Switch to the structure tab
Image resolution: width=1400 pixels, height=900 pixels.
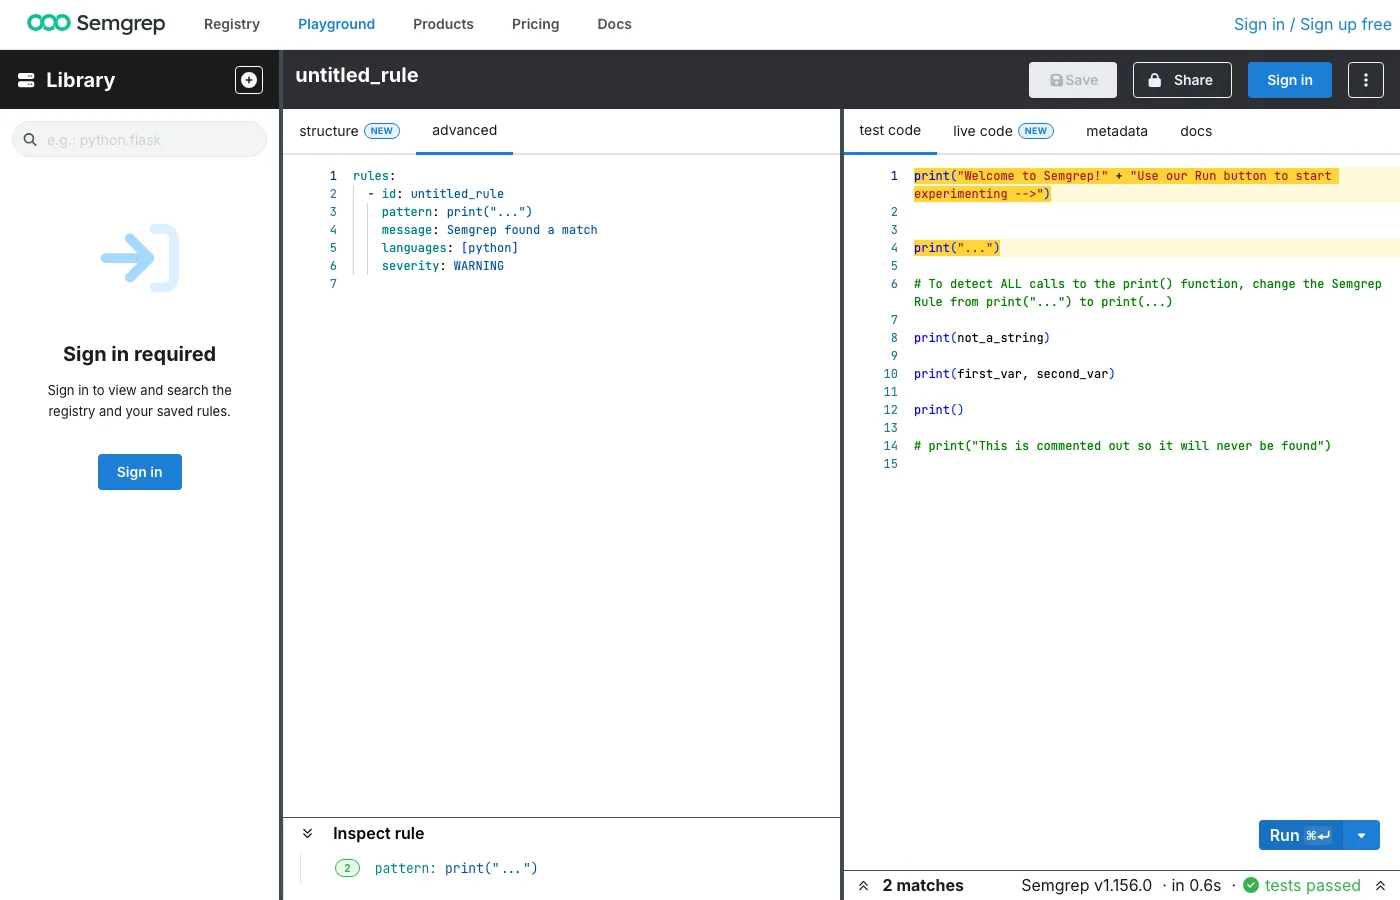[x=329, y=130]
